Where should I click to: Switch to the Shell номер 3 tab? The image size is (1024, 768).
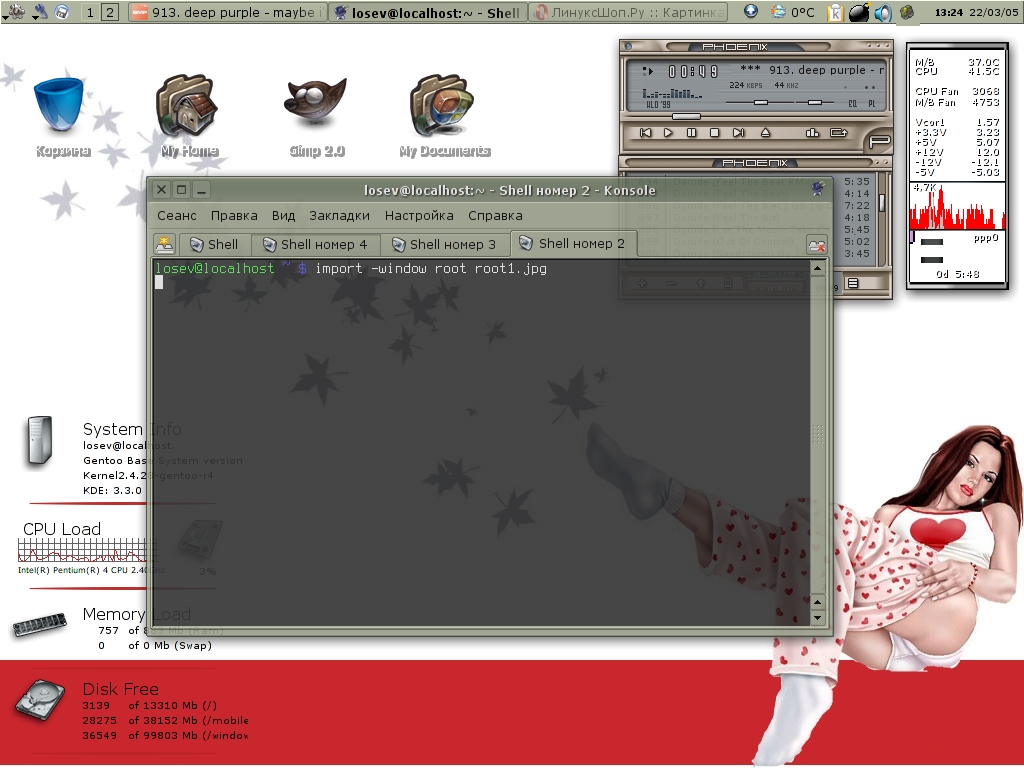coord(445,245)
